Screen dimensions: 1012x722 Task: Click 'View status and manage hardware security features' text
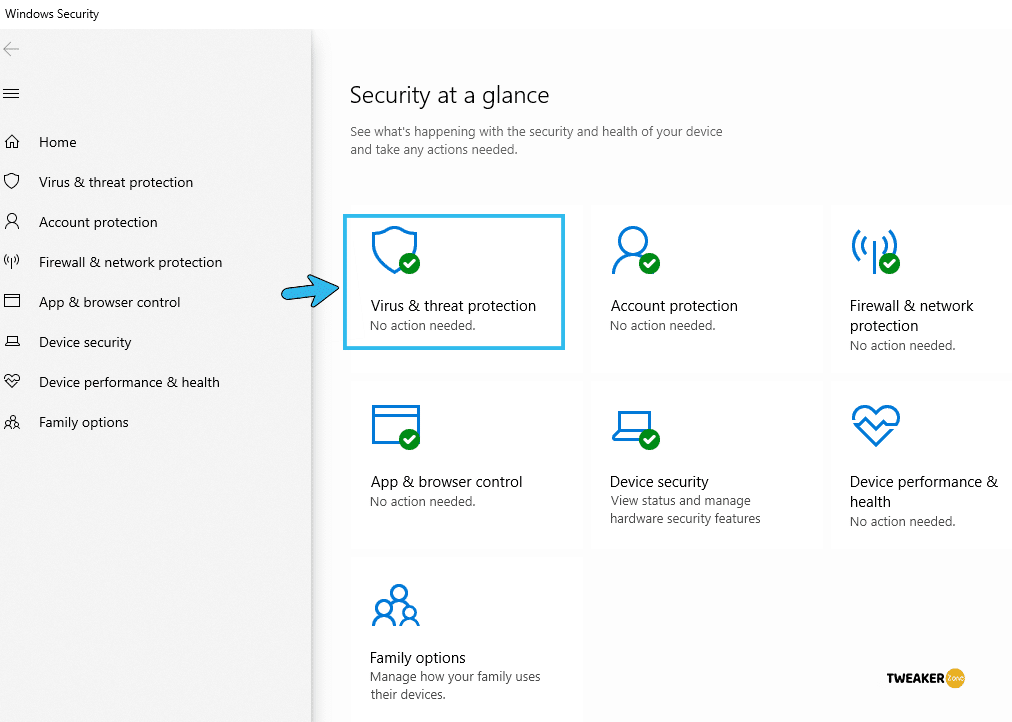[x=685, y=510]
